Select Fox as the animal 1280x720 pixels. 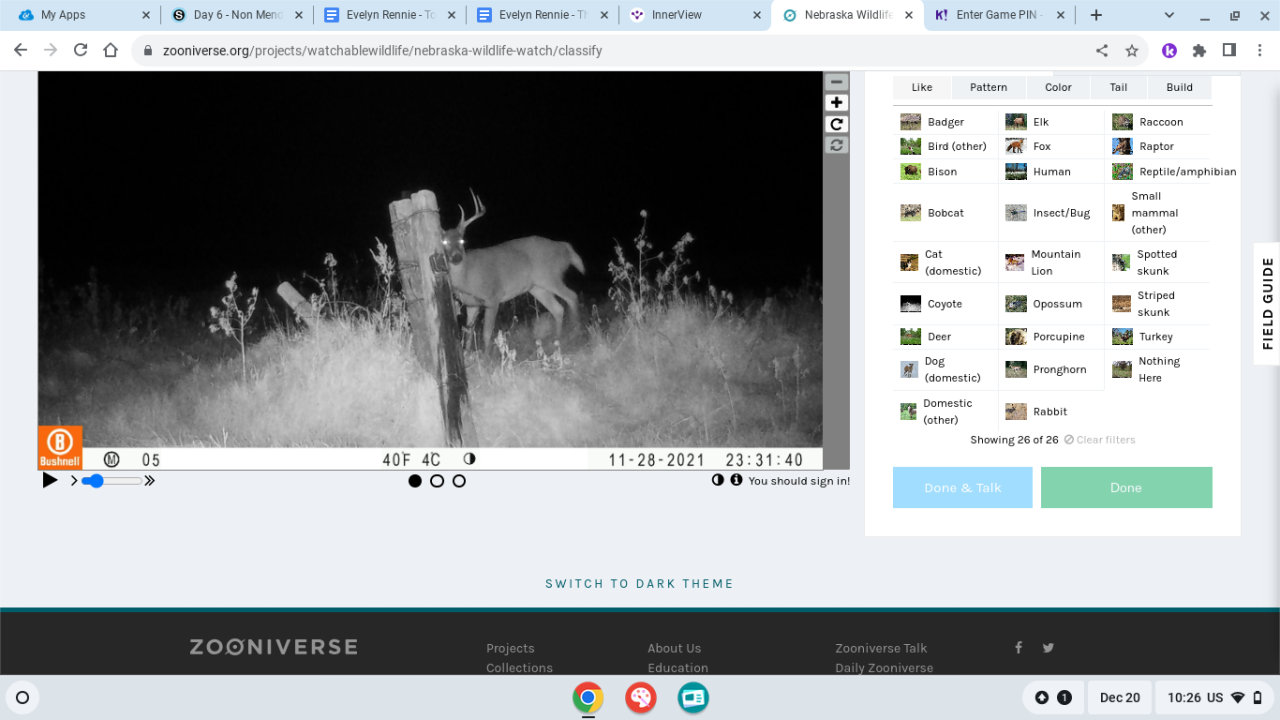pyautogui.click(x=1052, y=146)
